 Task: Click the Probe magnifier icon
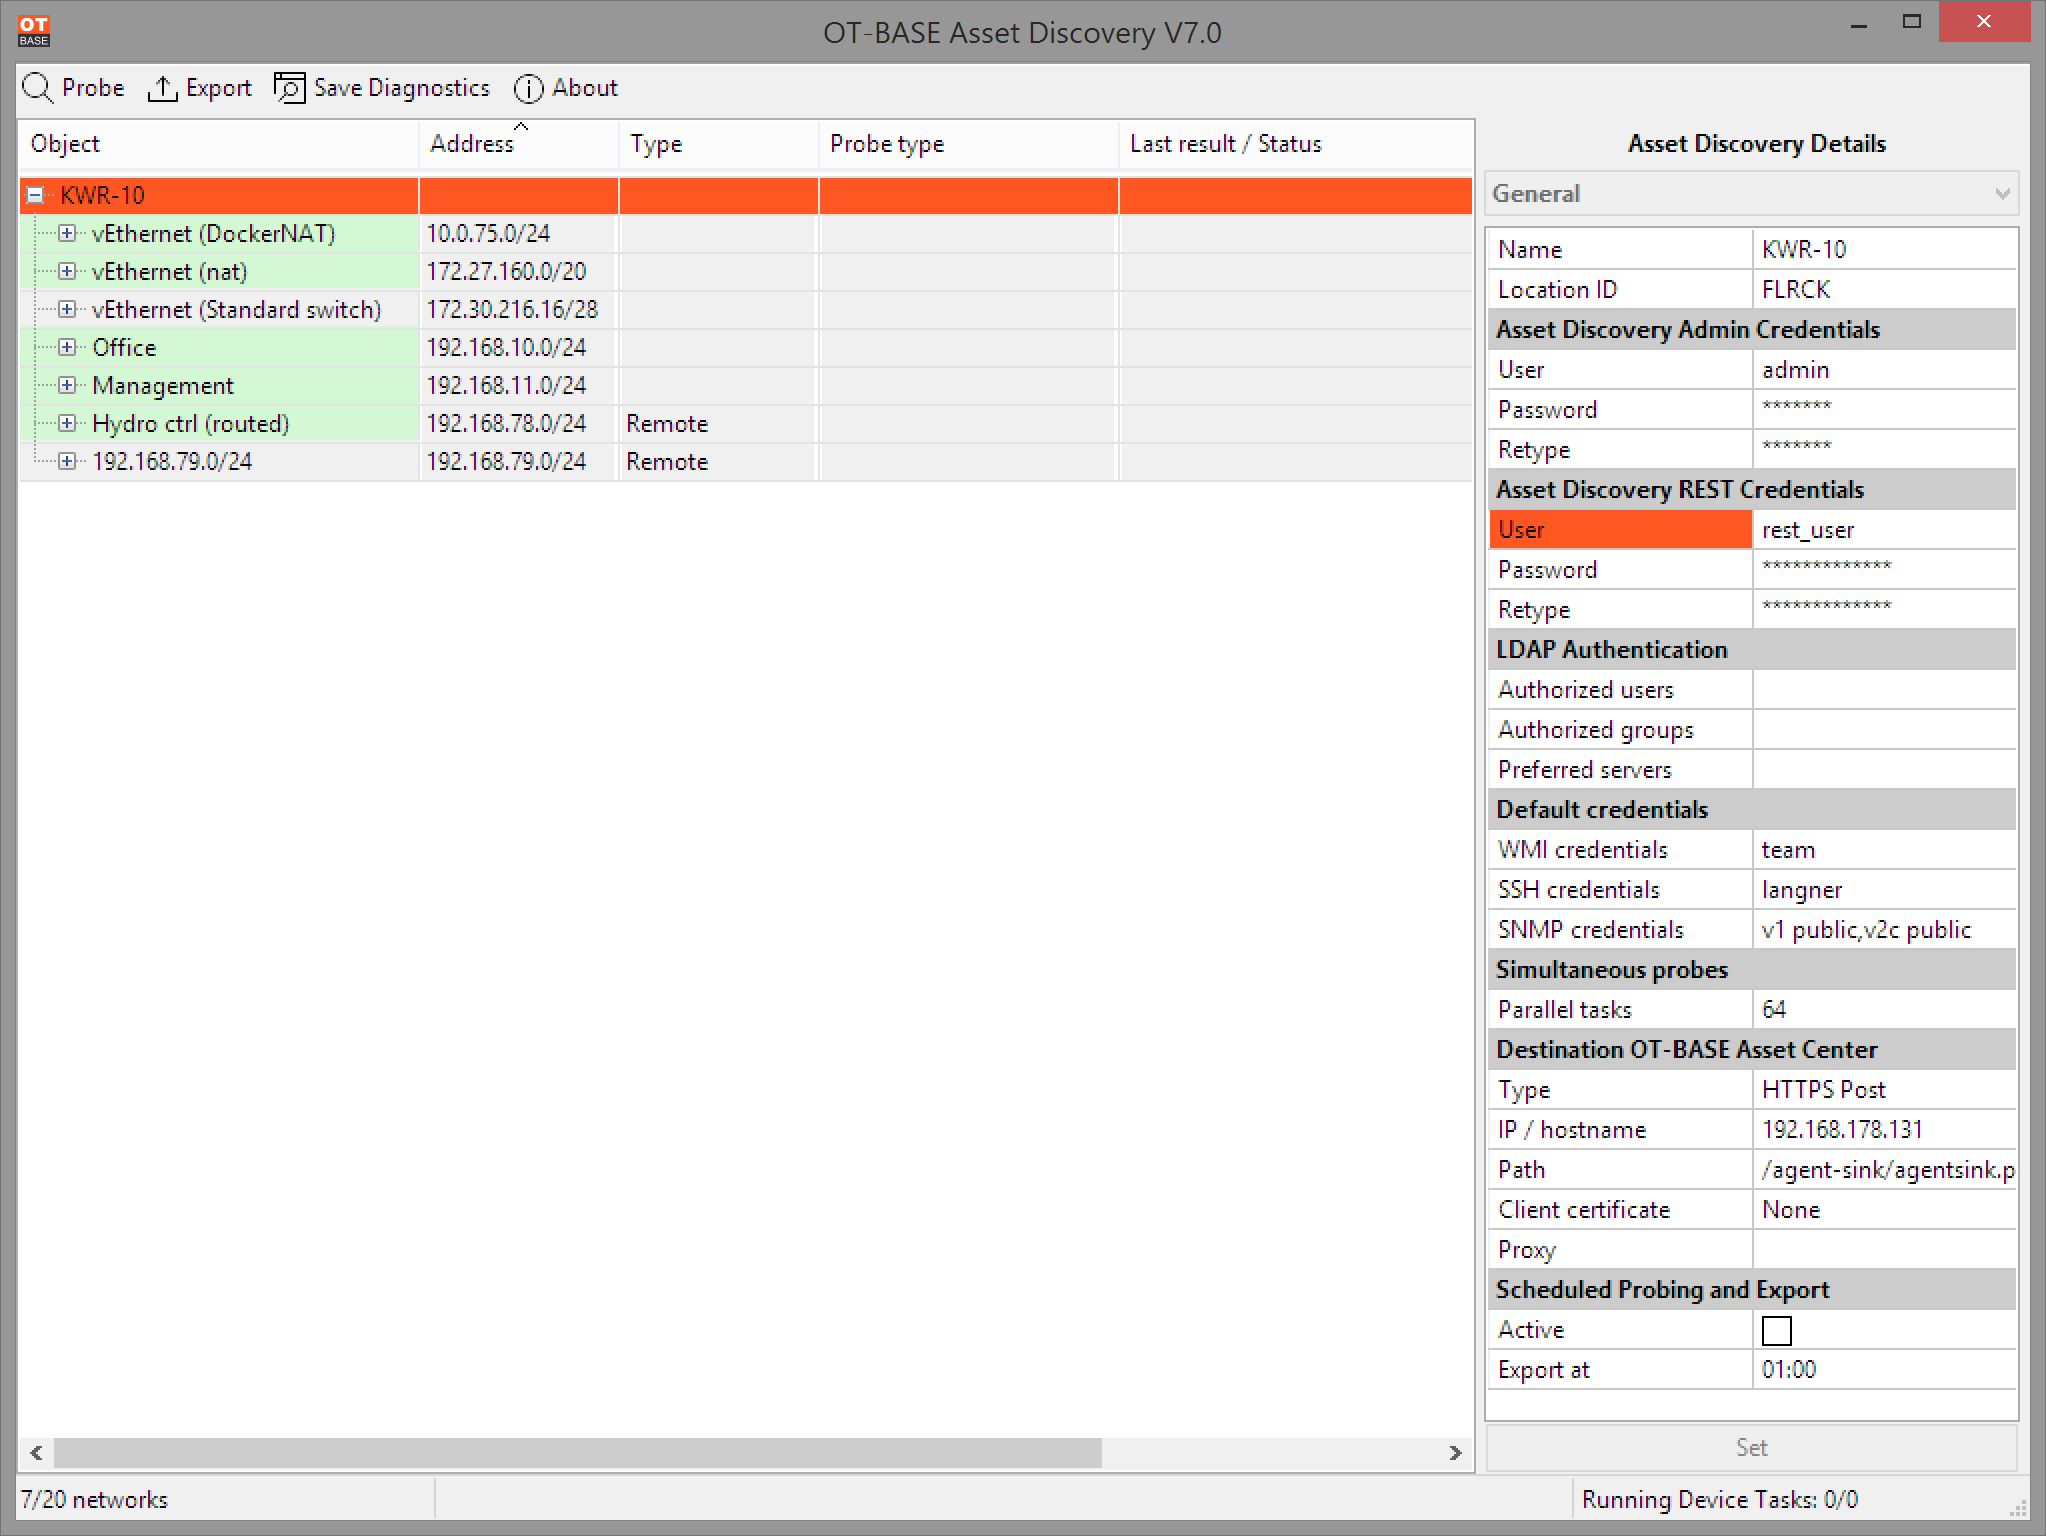(38, 88)
